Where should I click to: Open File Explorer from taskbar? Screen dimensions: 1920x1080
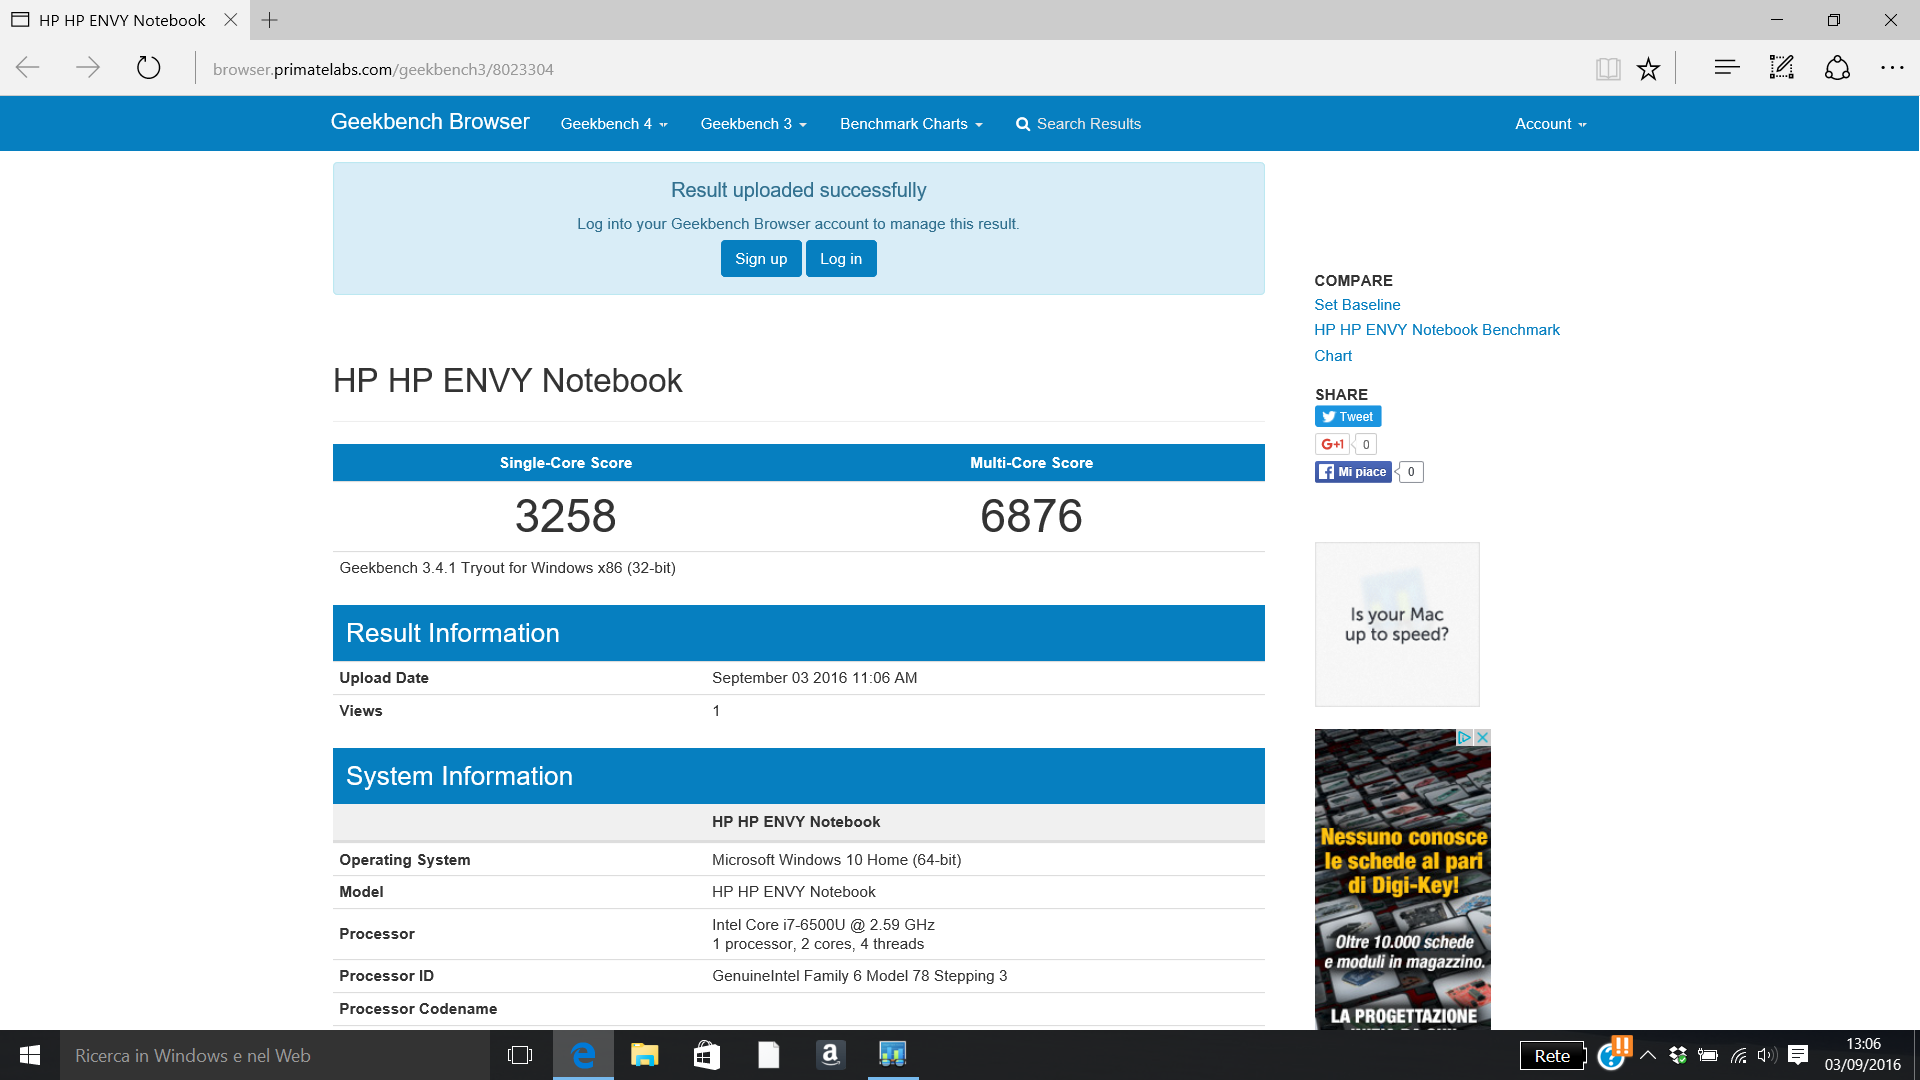click(x=645, y=1055)
